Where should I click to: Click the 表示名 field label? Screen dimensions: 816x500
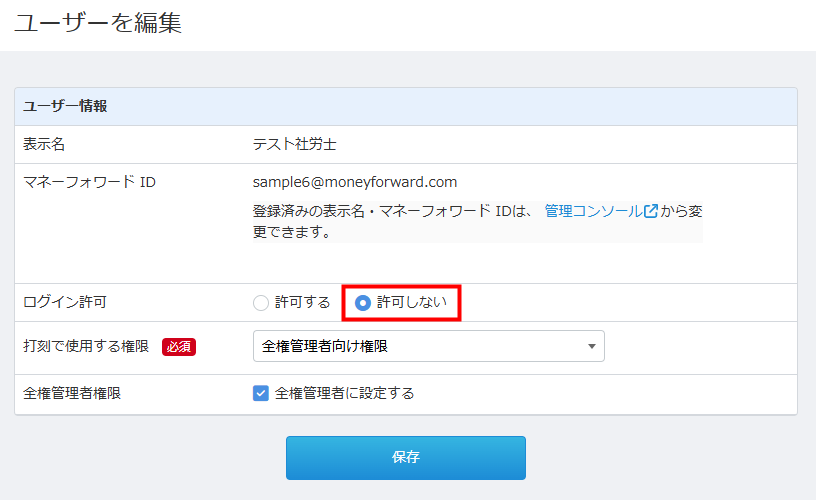pyautogui.click(x=44, y=144)
